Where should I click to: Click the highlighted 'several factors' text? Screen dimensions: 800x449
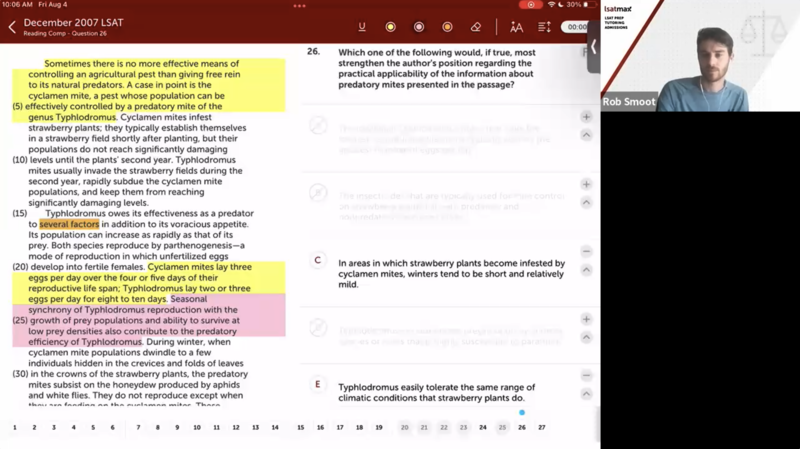coord(70,224)
